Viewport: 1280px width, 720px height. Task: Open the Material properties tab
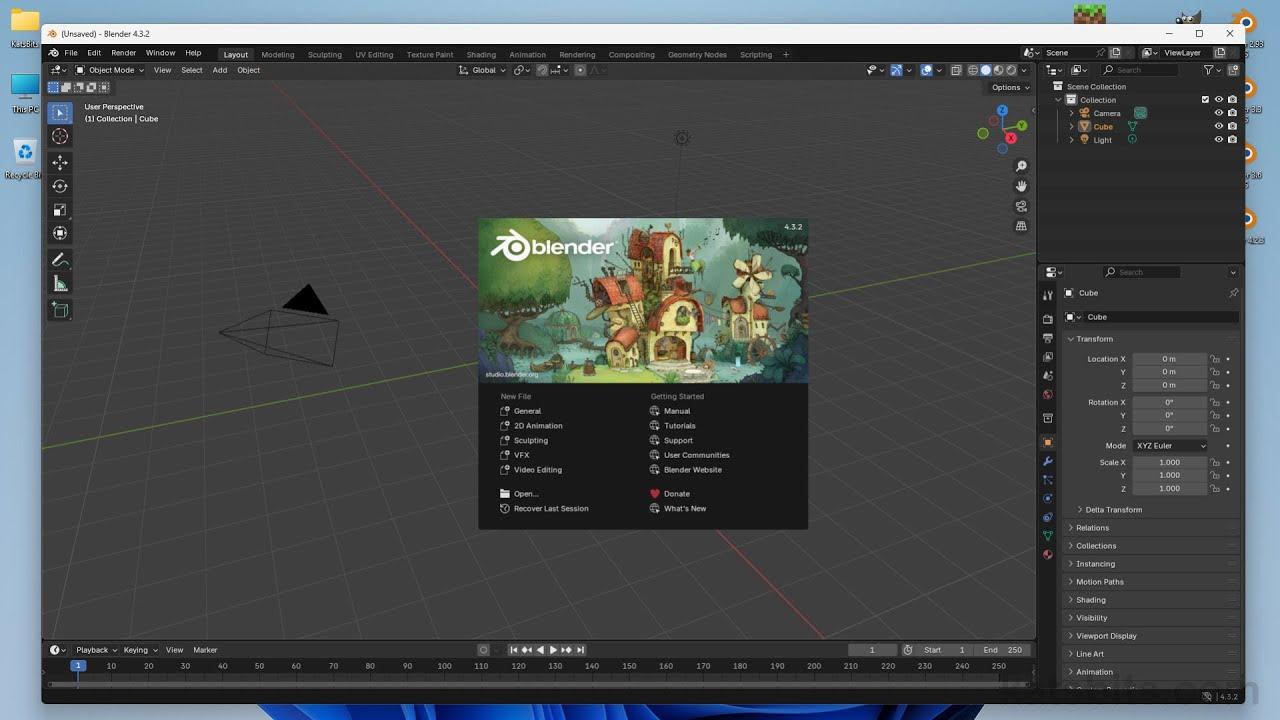[x=1047, y=554]
